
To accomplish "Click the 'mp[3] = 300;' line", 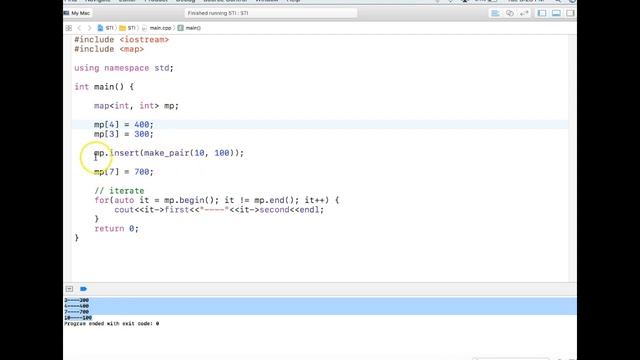I will pyautogui.click(x=124, y=134).
